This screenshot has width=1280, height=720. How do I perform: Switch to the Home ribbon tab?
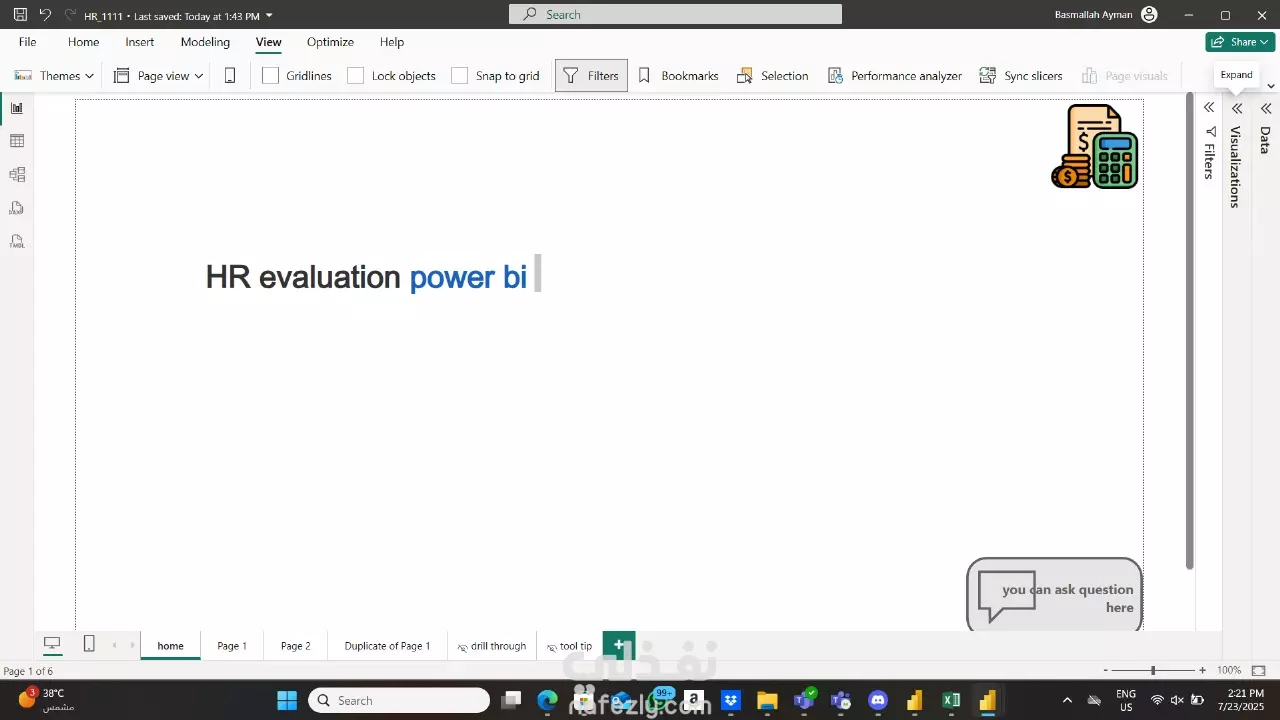(x=83, y=42)
